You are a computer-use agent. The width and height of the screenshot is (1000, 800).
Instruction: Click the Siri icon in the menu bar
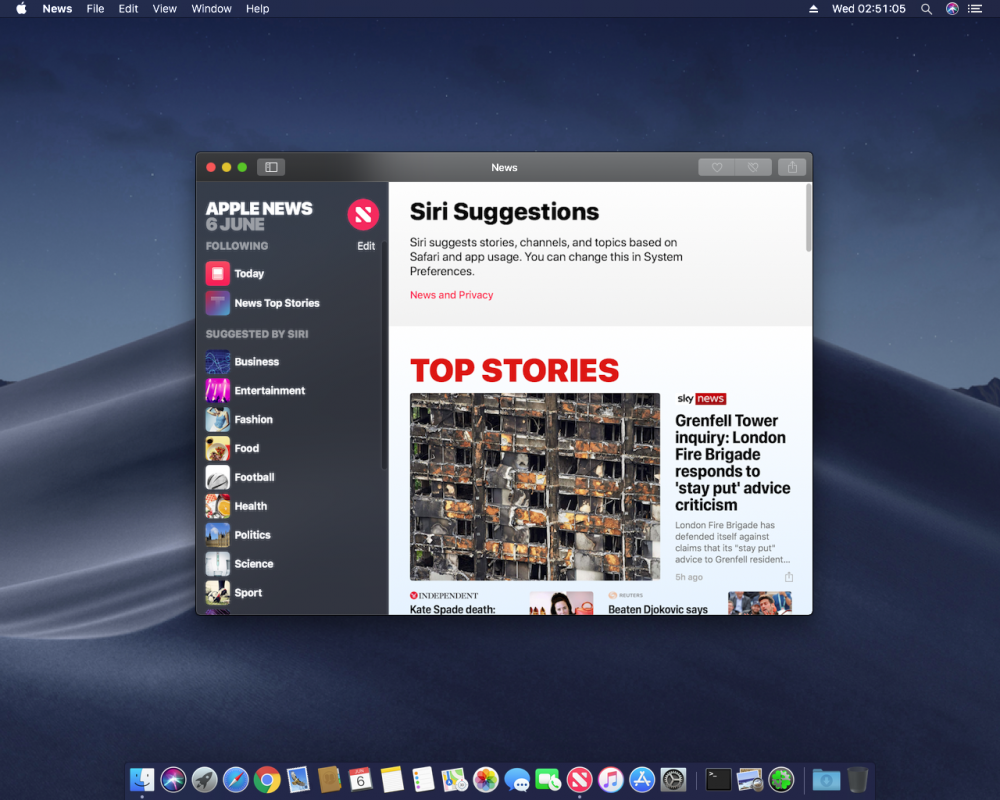pyautogui.click(x=952, y=9)
